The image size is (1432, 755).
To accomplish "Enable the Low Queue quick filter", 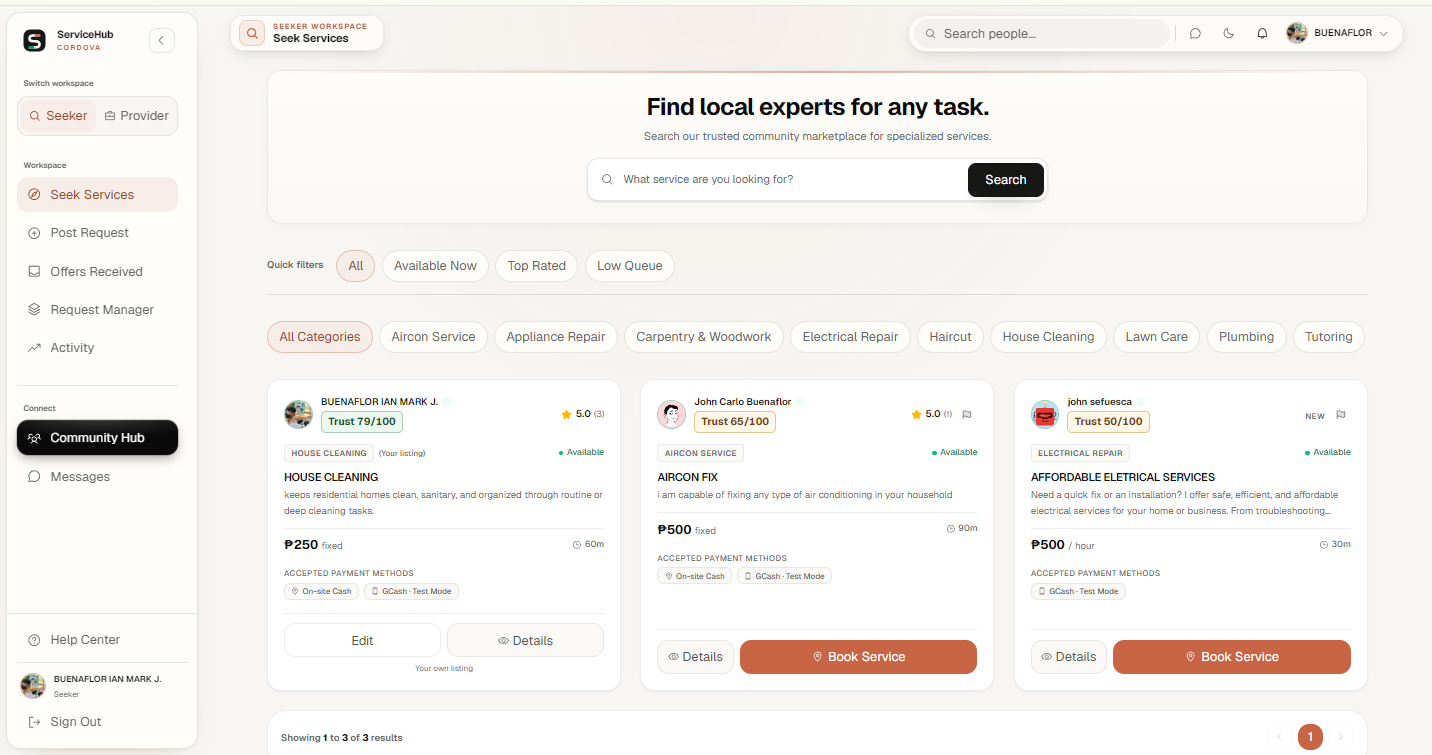I will [x=630, y=266].
